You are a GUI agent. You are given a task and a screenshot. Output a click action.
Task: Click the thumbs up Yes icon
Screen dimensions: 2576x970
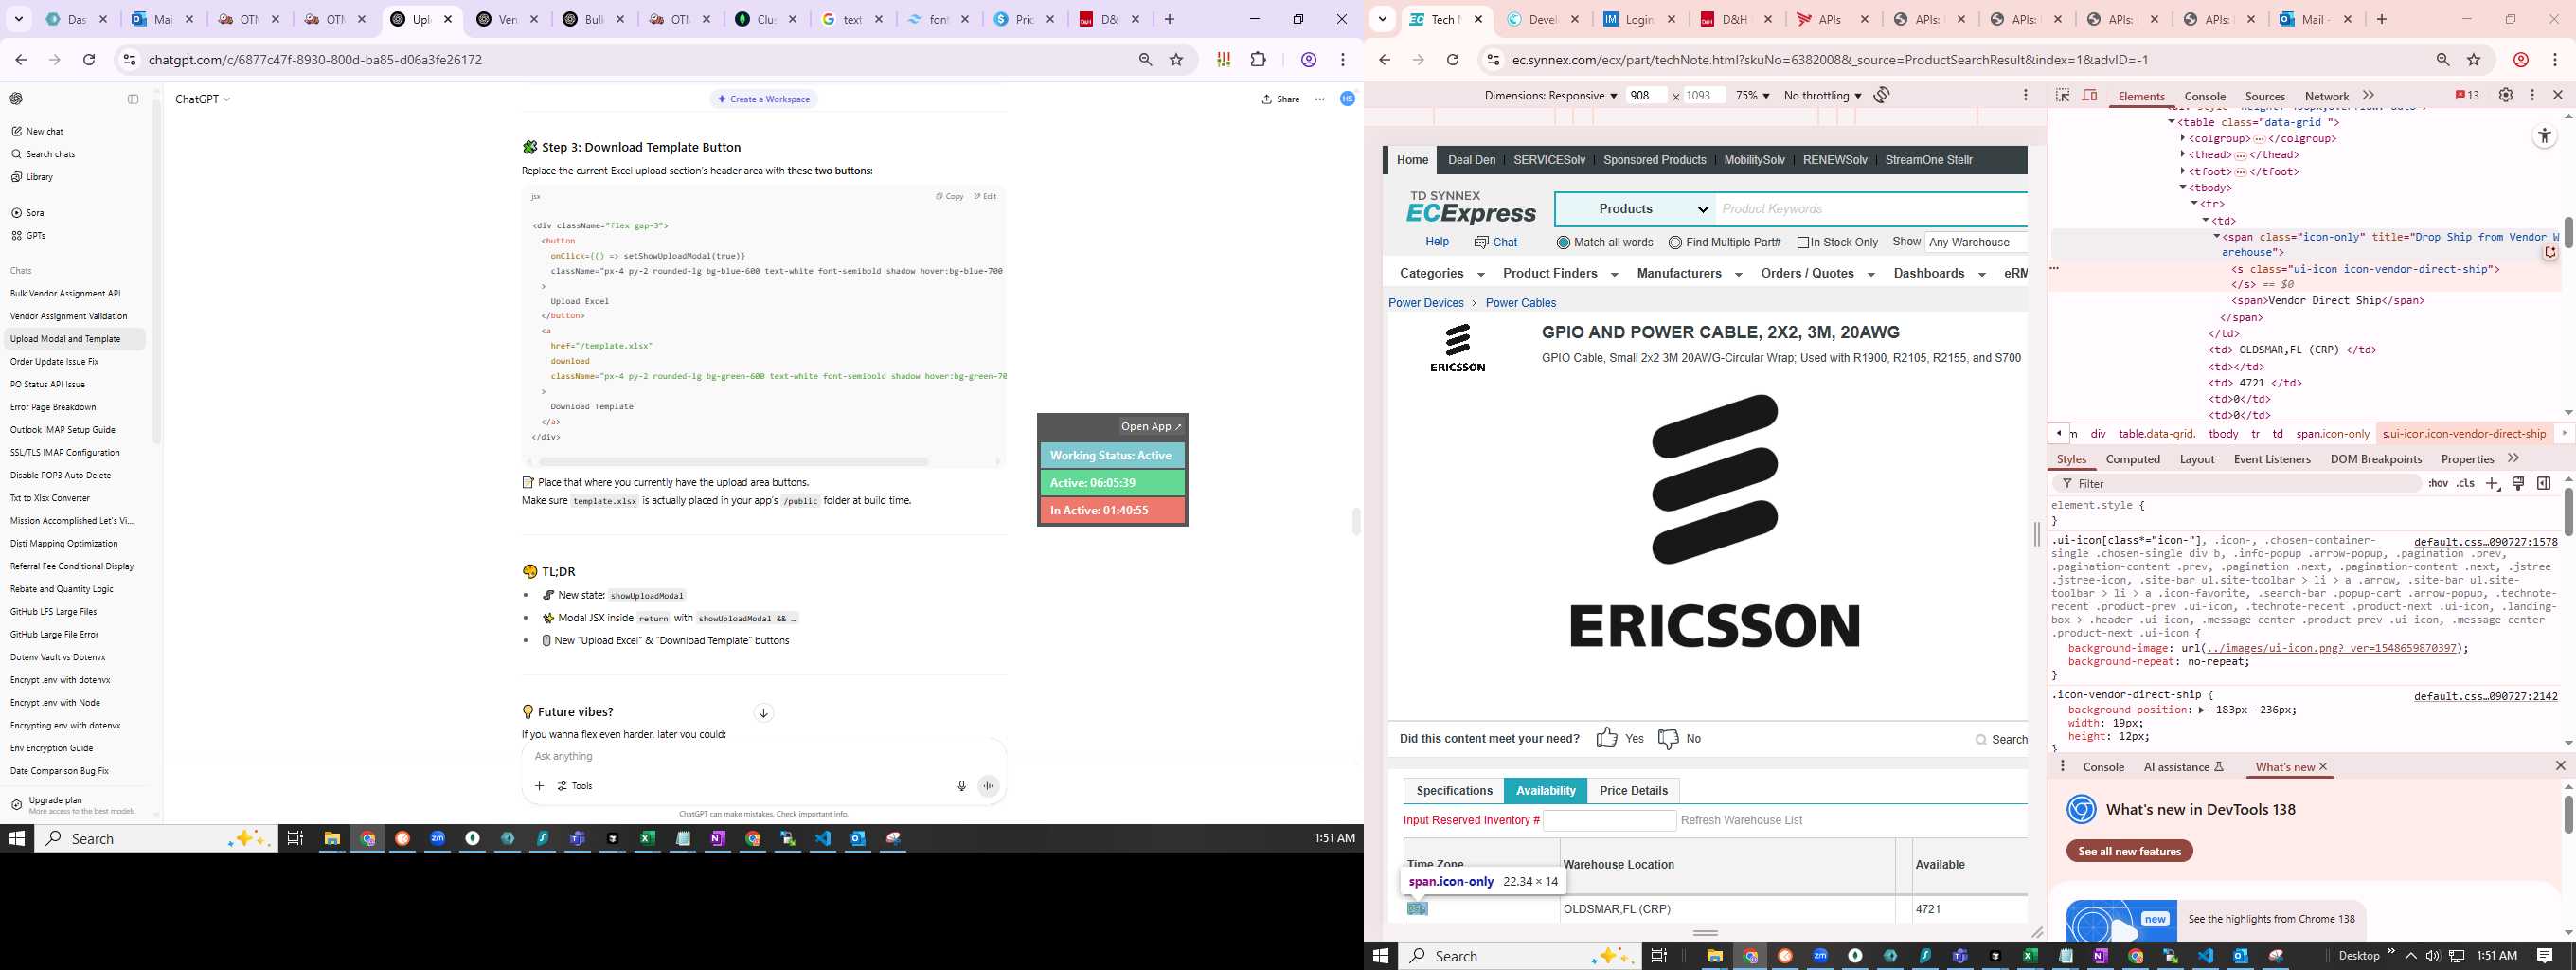click(x=1606, y=738)
